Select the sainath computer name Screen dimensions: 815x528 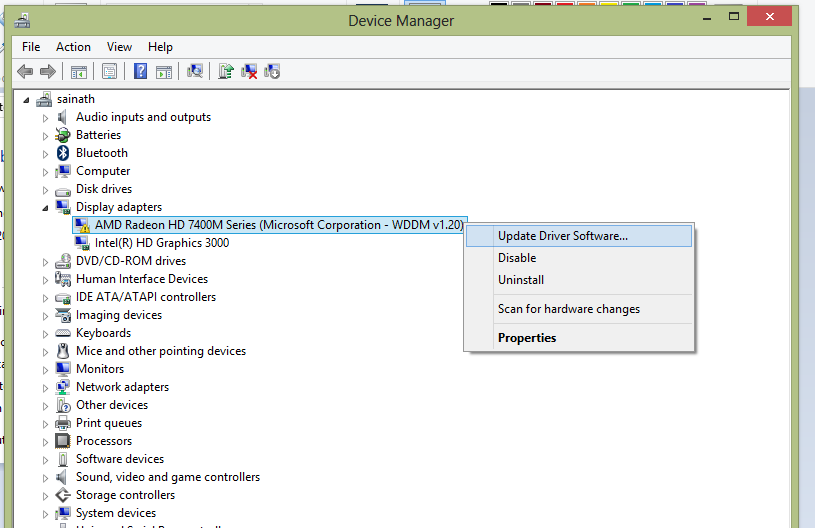[x=76, y=99]
